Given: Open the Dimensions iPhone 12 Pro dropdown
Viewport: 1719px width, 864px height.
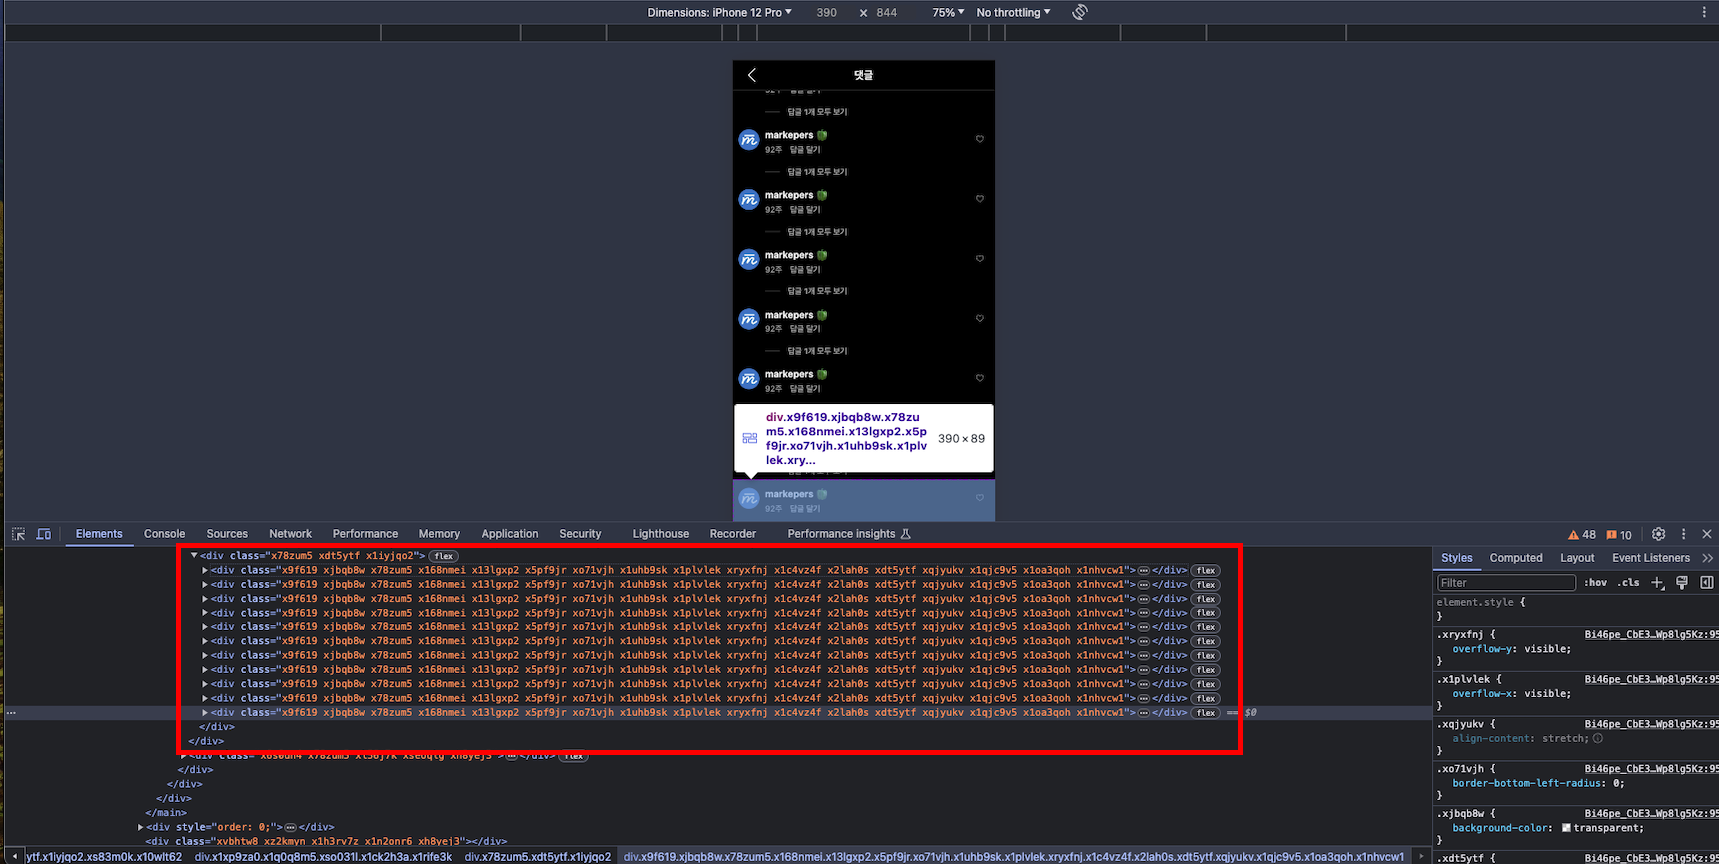Looking at the screenshot, I should tap(719, 12).
